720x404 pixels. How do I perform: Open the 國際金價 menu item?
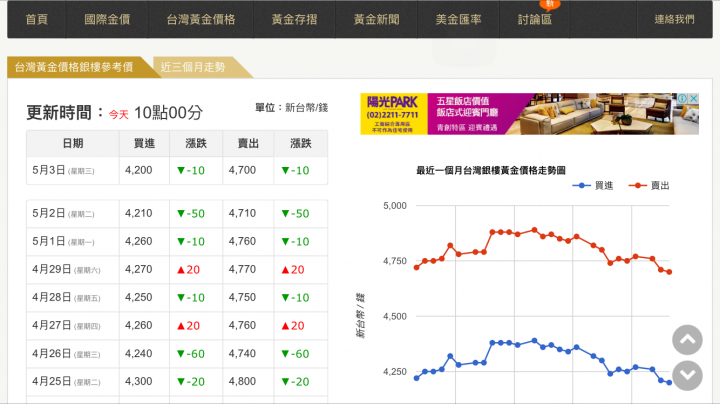[x=107, y=19]
